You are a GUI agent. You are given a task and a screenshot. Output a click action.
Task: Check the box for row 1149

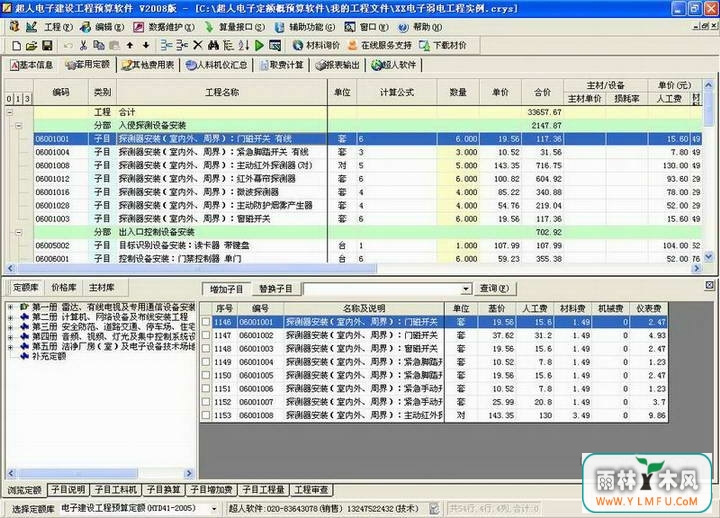point(206,362)
